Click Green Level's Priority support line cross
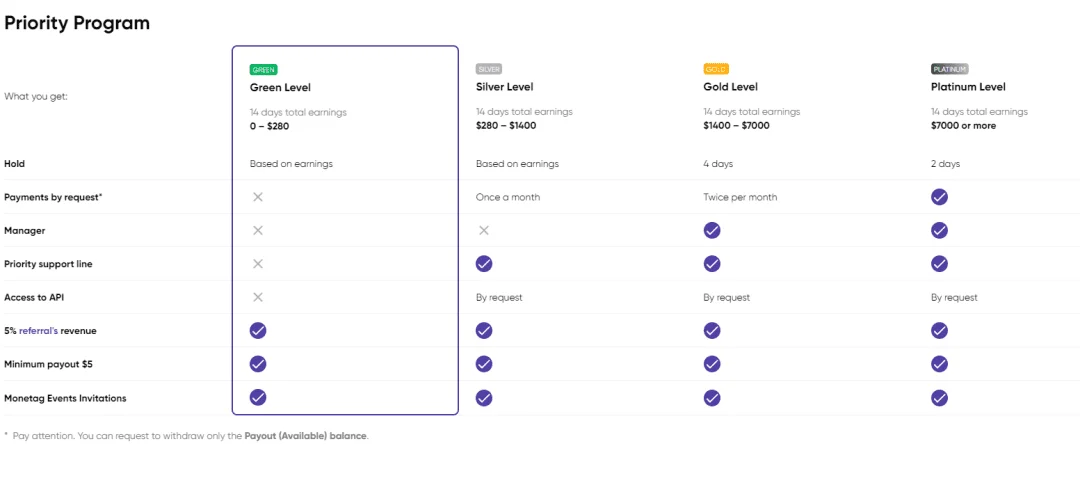Image resolution: width=1080 pixels, height=485 pixels. 258,264
